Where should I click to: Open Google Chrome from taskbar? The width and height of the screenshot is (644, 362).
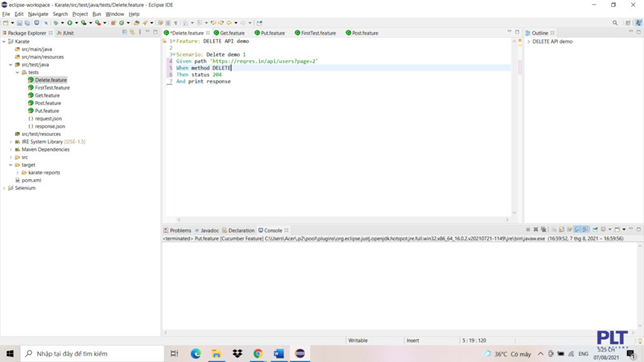point(258,353)
